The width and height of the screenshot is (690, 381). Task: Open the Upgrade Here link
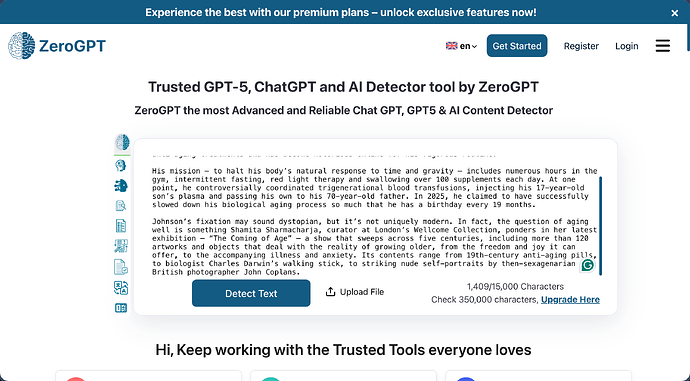570,300
